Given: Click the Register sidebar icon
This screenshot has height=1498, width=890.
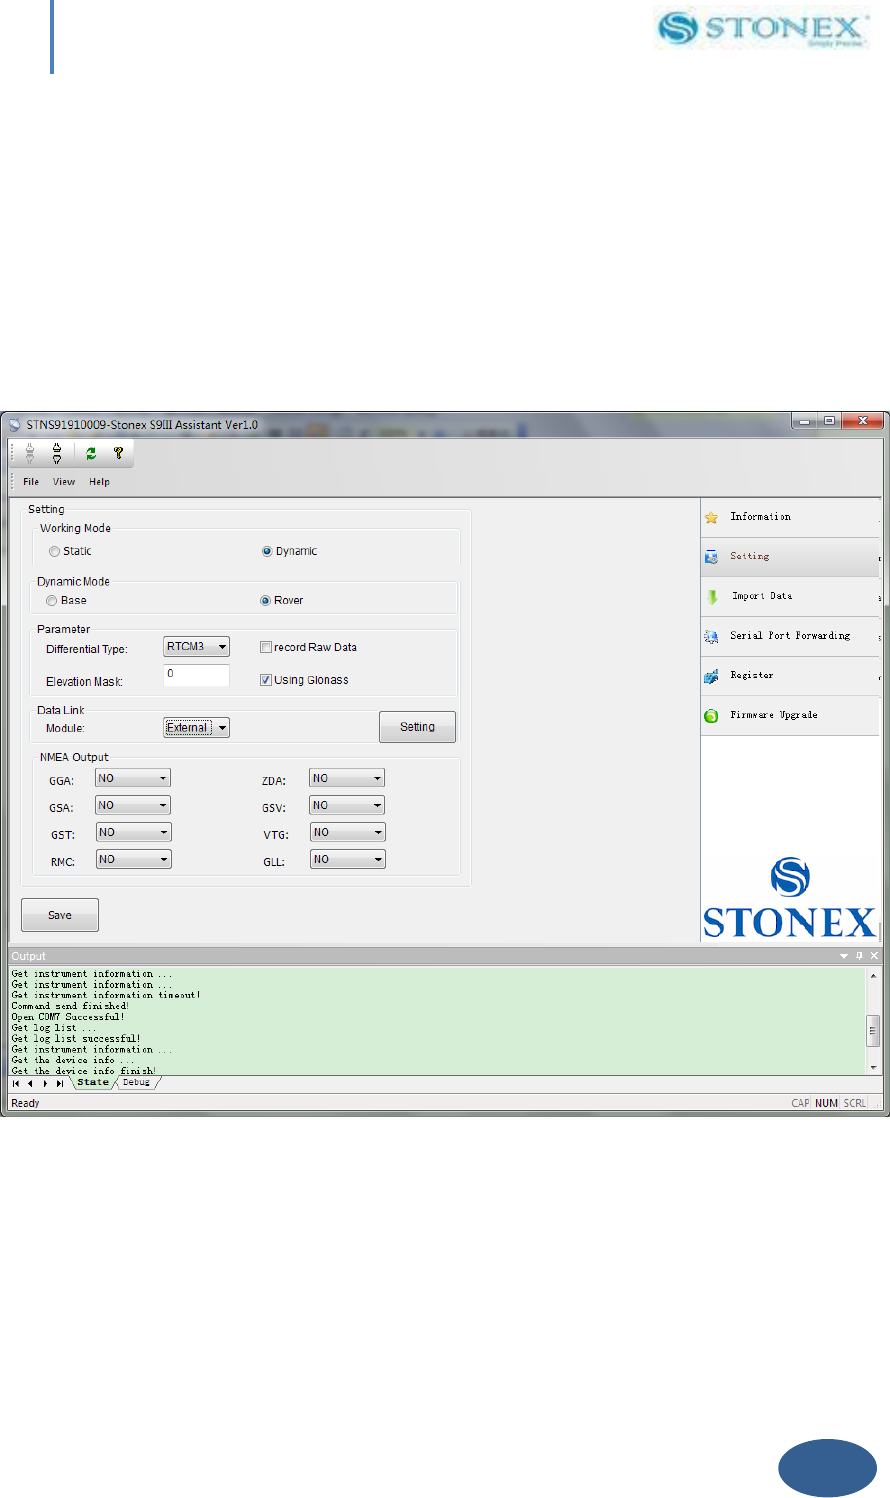Looking at the screenshot, I should click(x=711, y=676).
